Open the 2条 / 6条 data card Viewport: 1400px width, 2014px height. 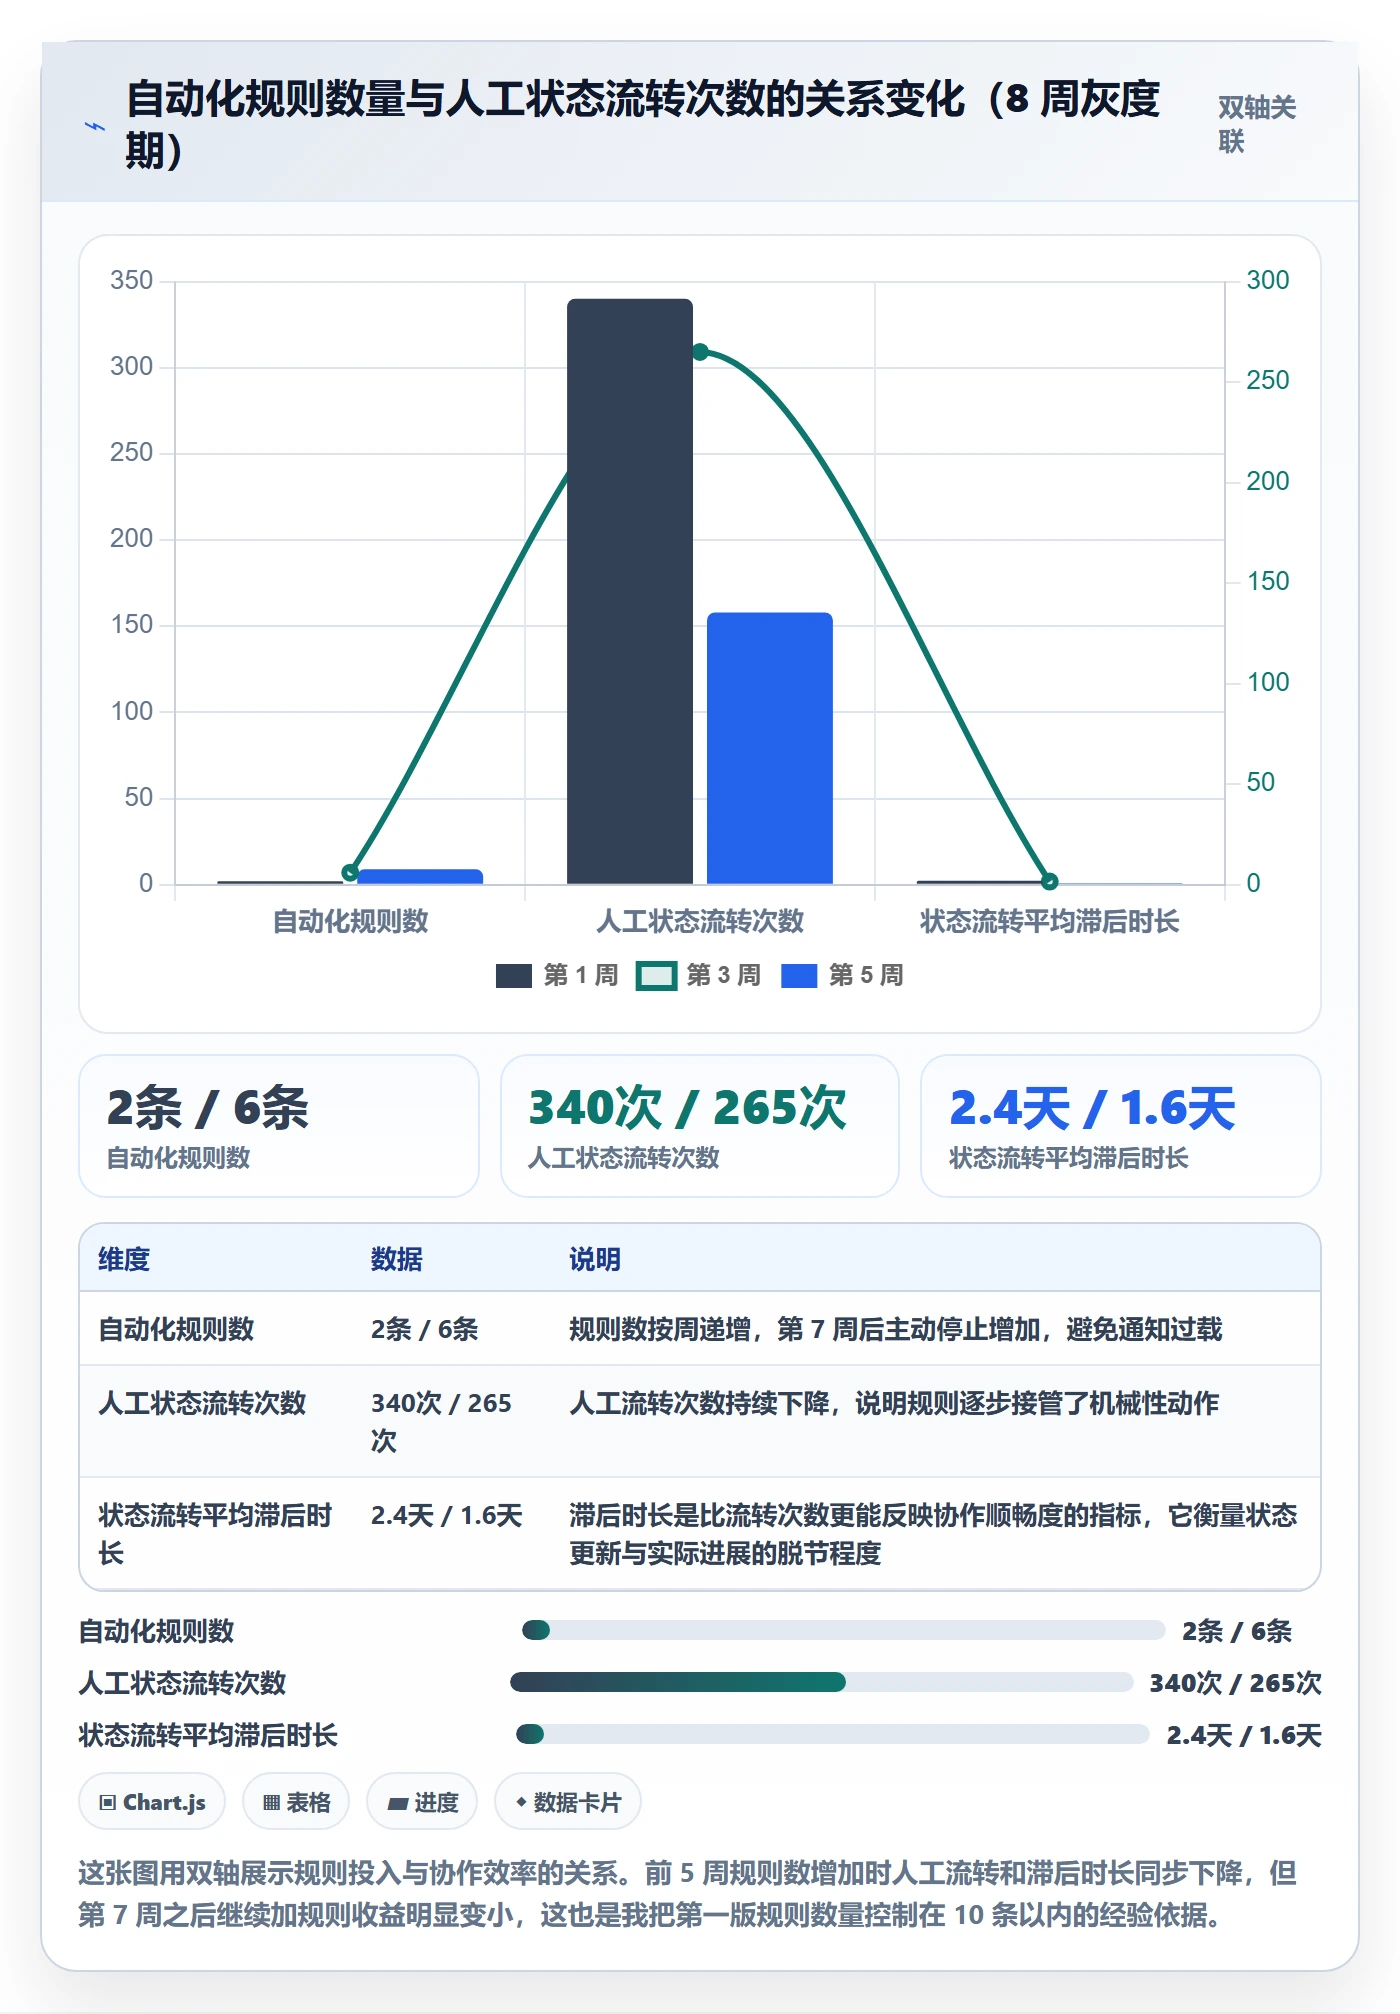[x=279, y=1126]
